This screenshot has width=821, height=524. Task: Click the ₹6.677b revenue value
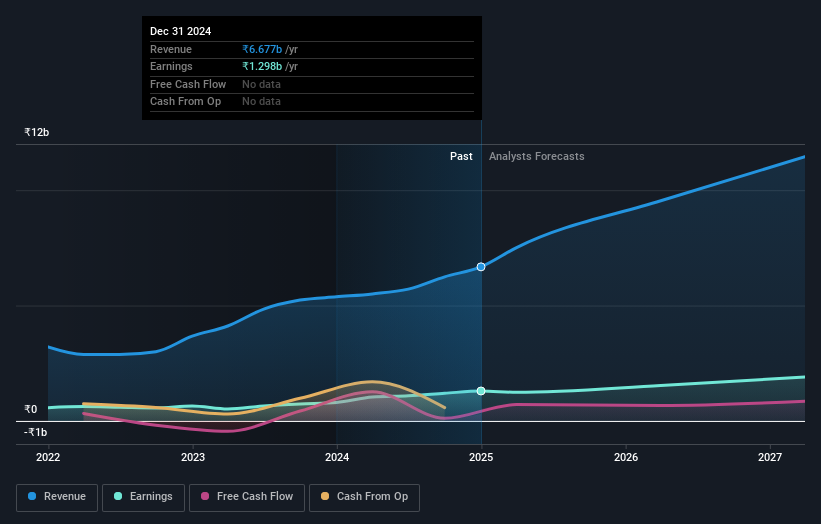(x=262, y=49)
